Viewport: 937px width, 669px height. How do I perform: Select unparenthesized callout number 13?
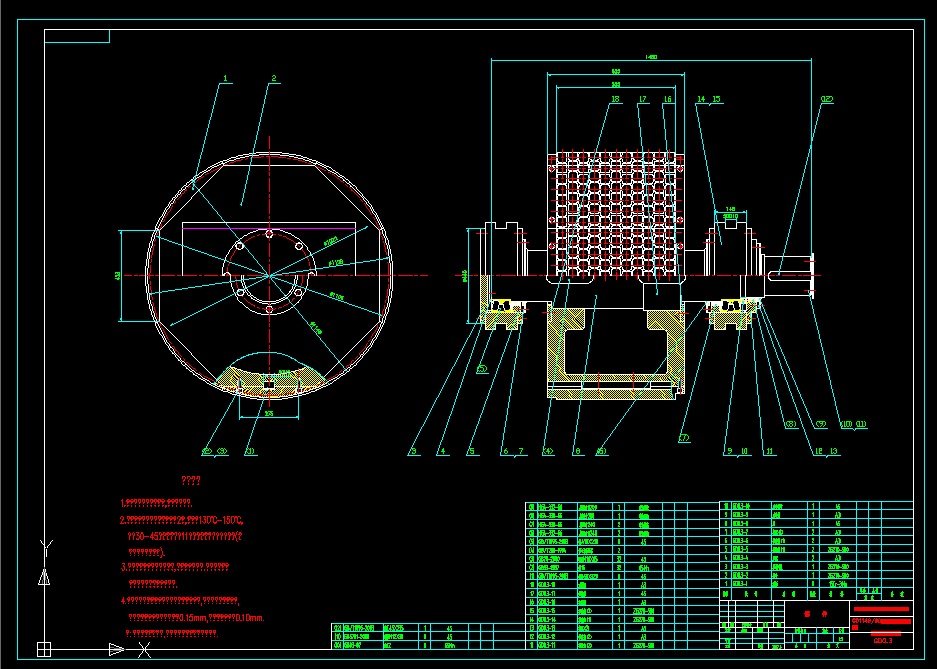coord(834,452)
